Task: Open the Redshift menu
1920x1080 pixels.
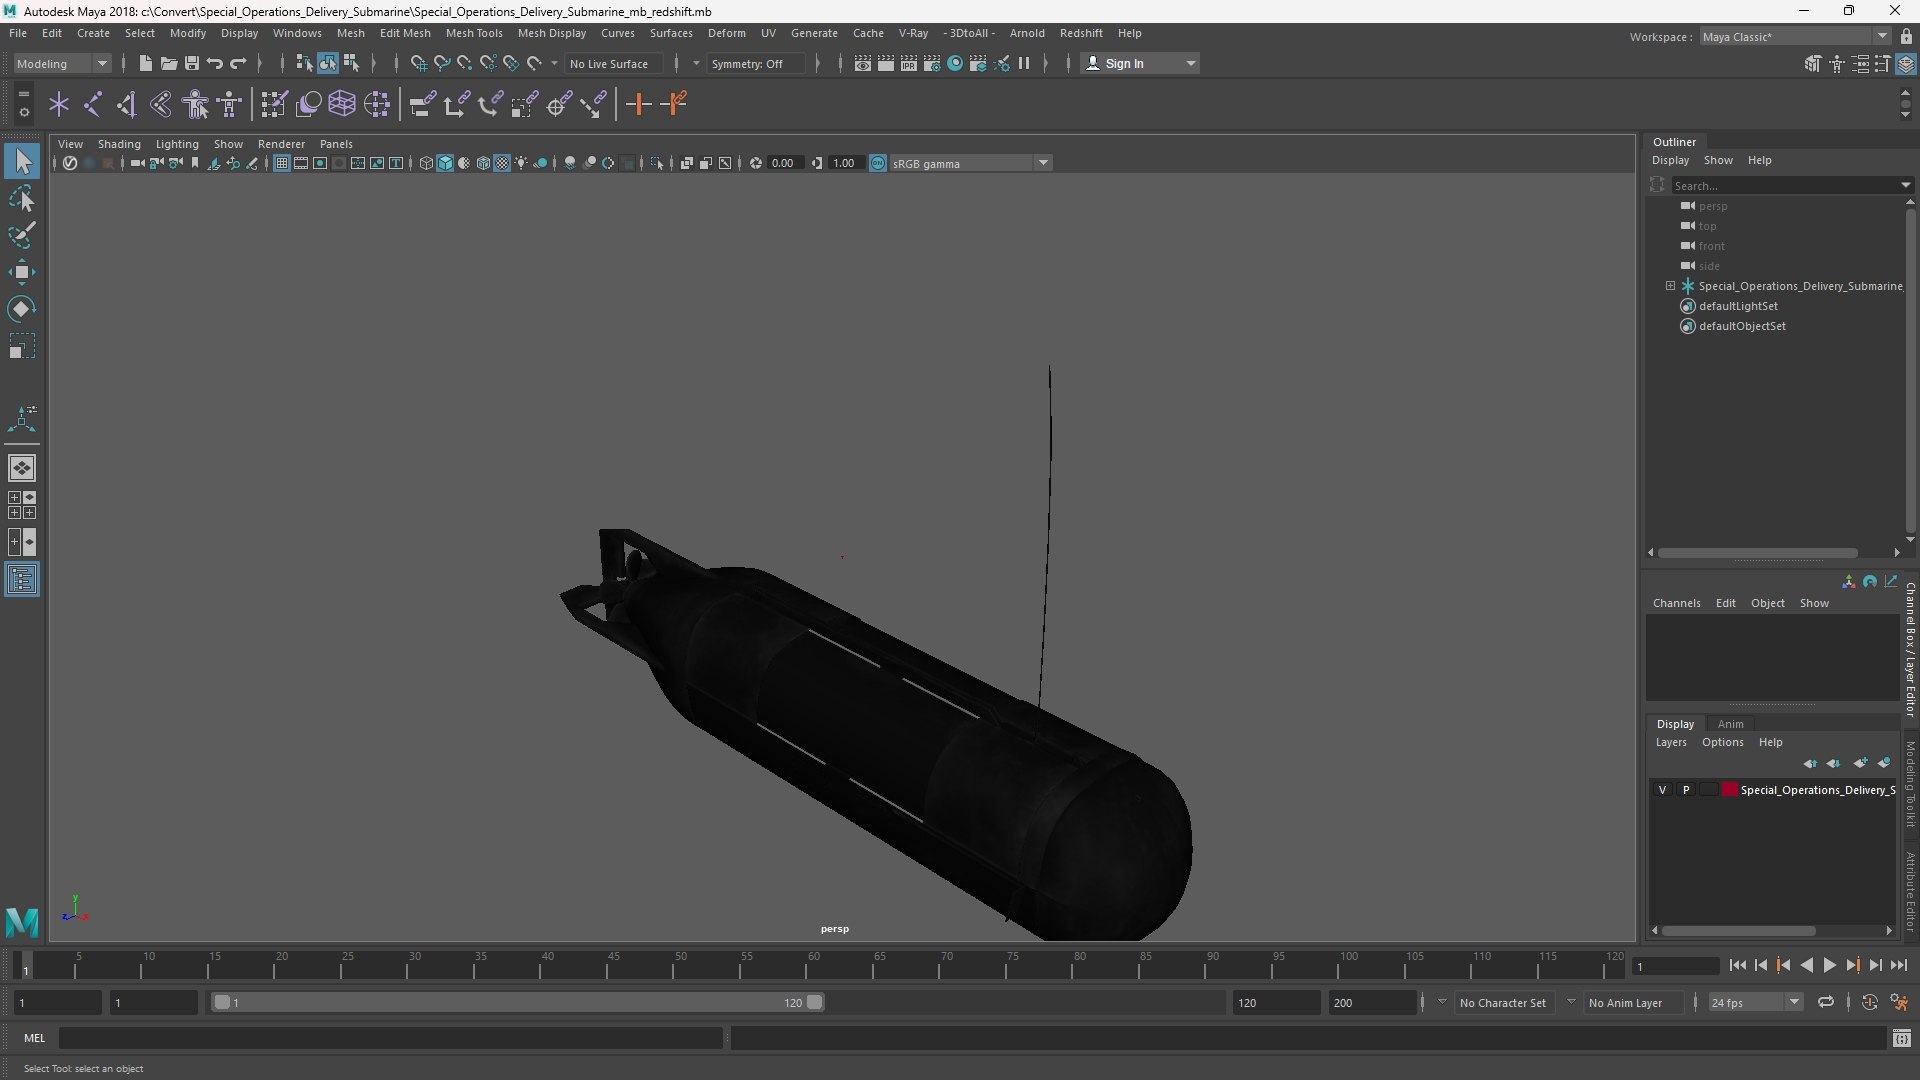Action: pyautogui.click(x=1081, y=33)
